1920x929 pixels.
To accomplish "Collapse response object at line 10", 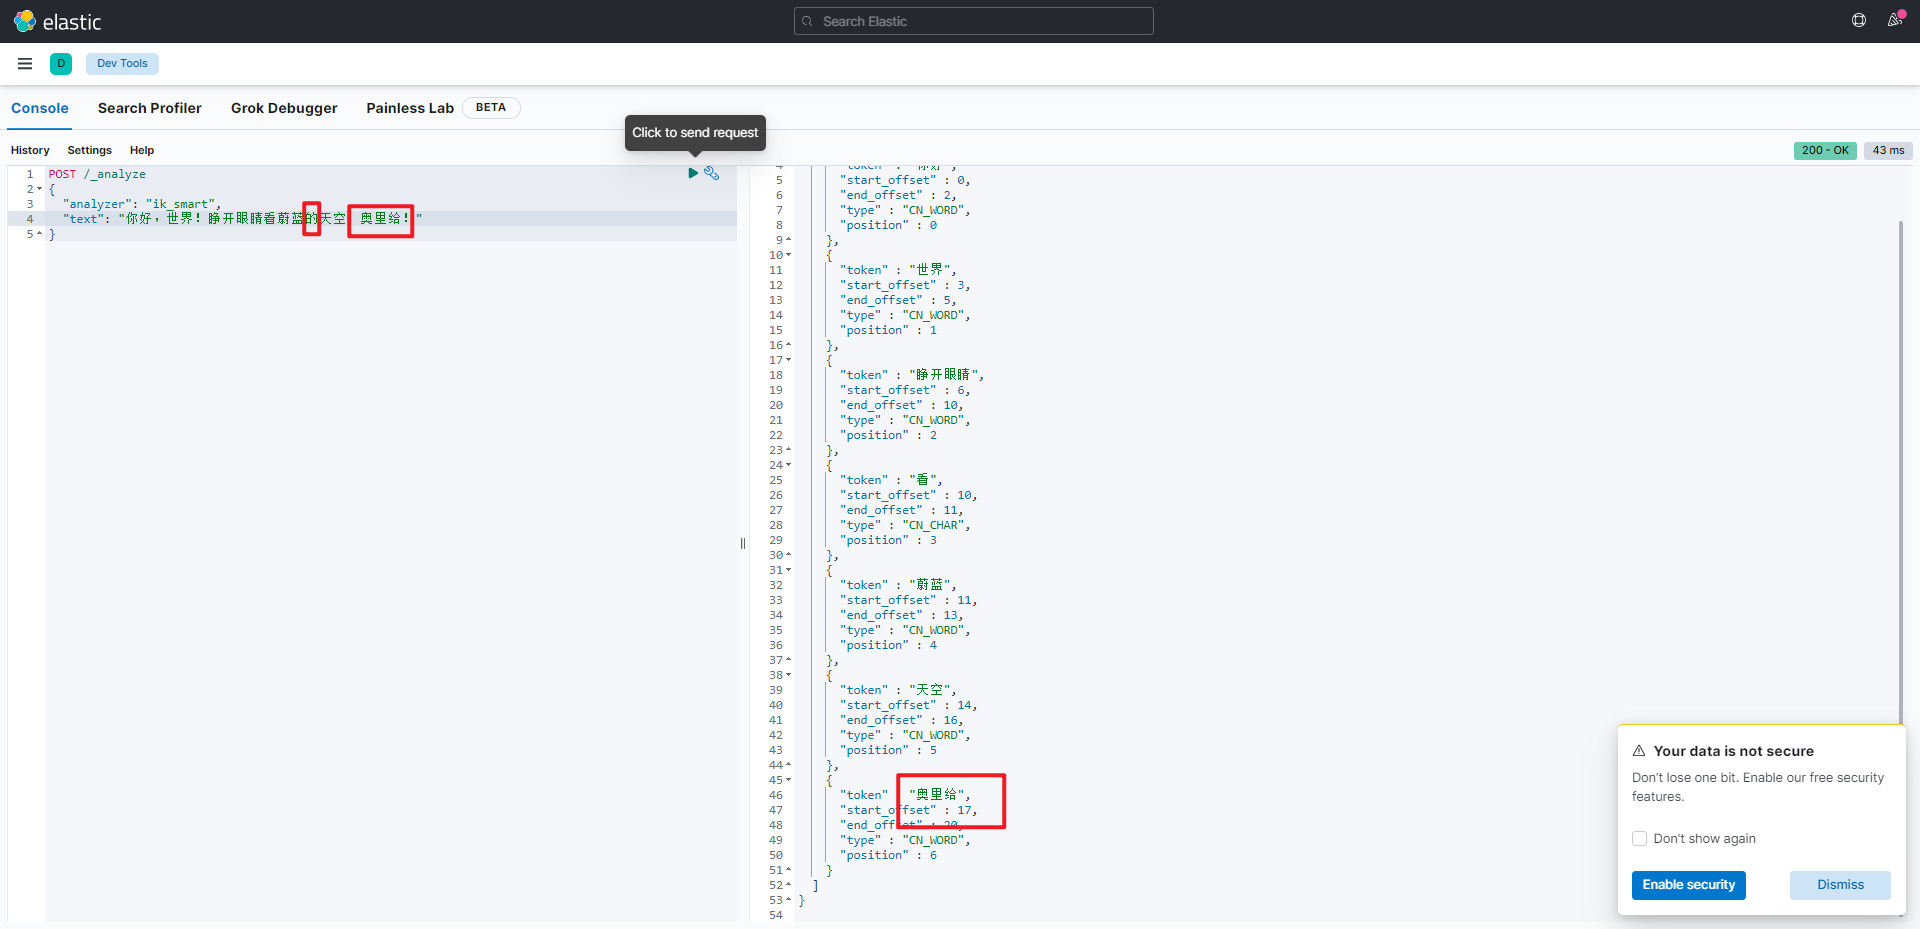I will click(788, 255).
